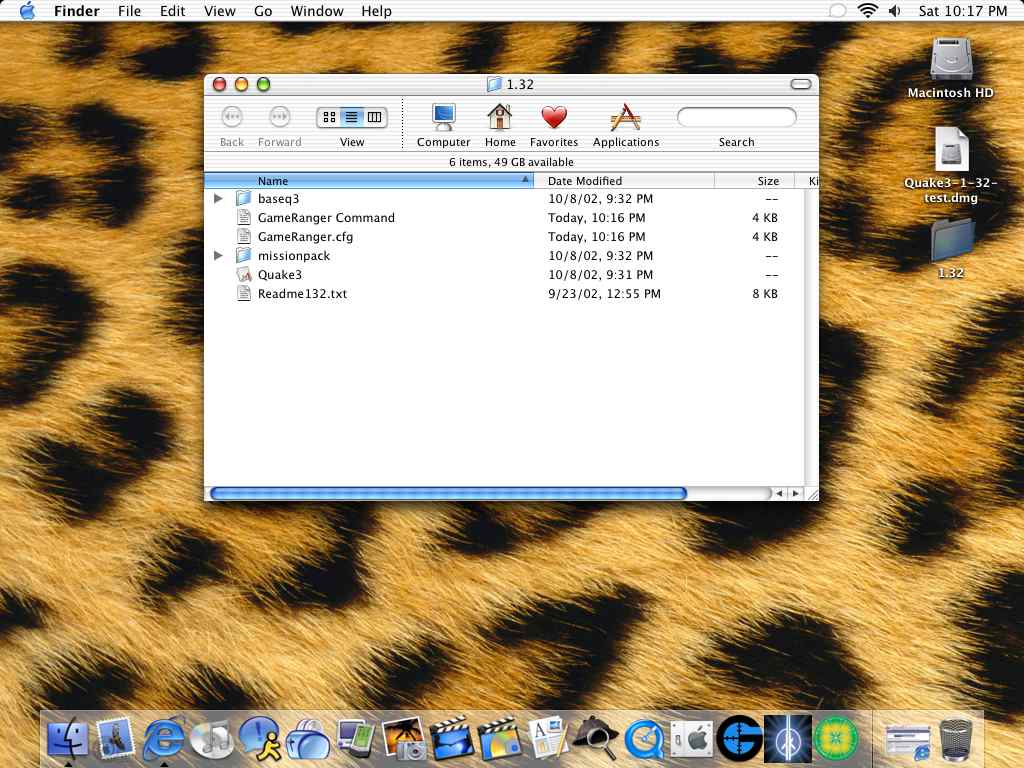Reverse sort order arrow in Name header

(x=525, y=180)
